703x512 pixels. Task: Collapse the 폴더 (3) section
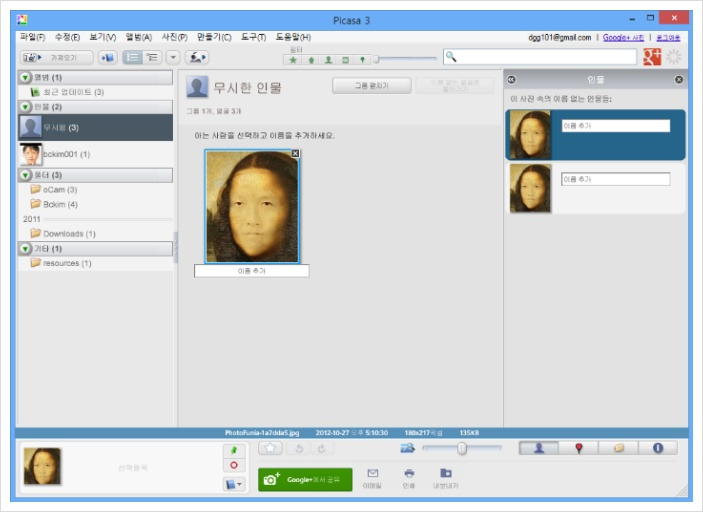click(x=26, y=175)
